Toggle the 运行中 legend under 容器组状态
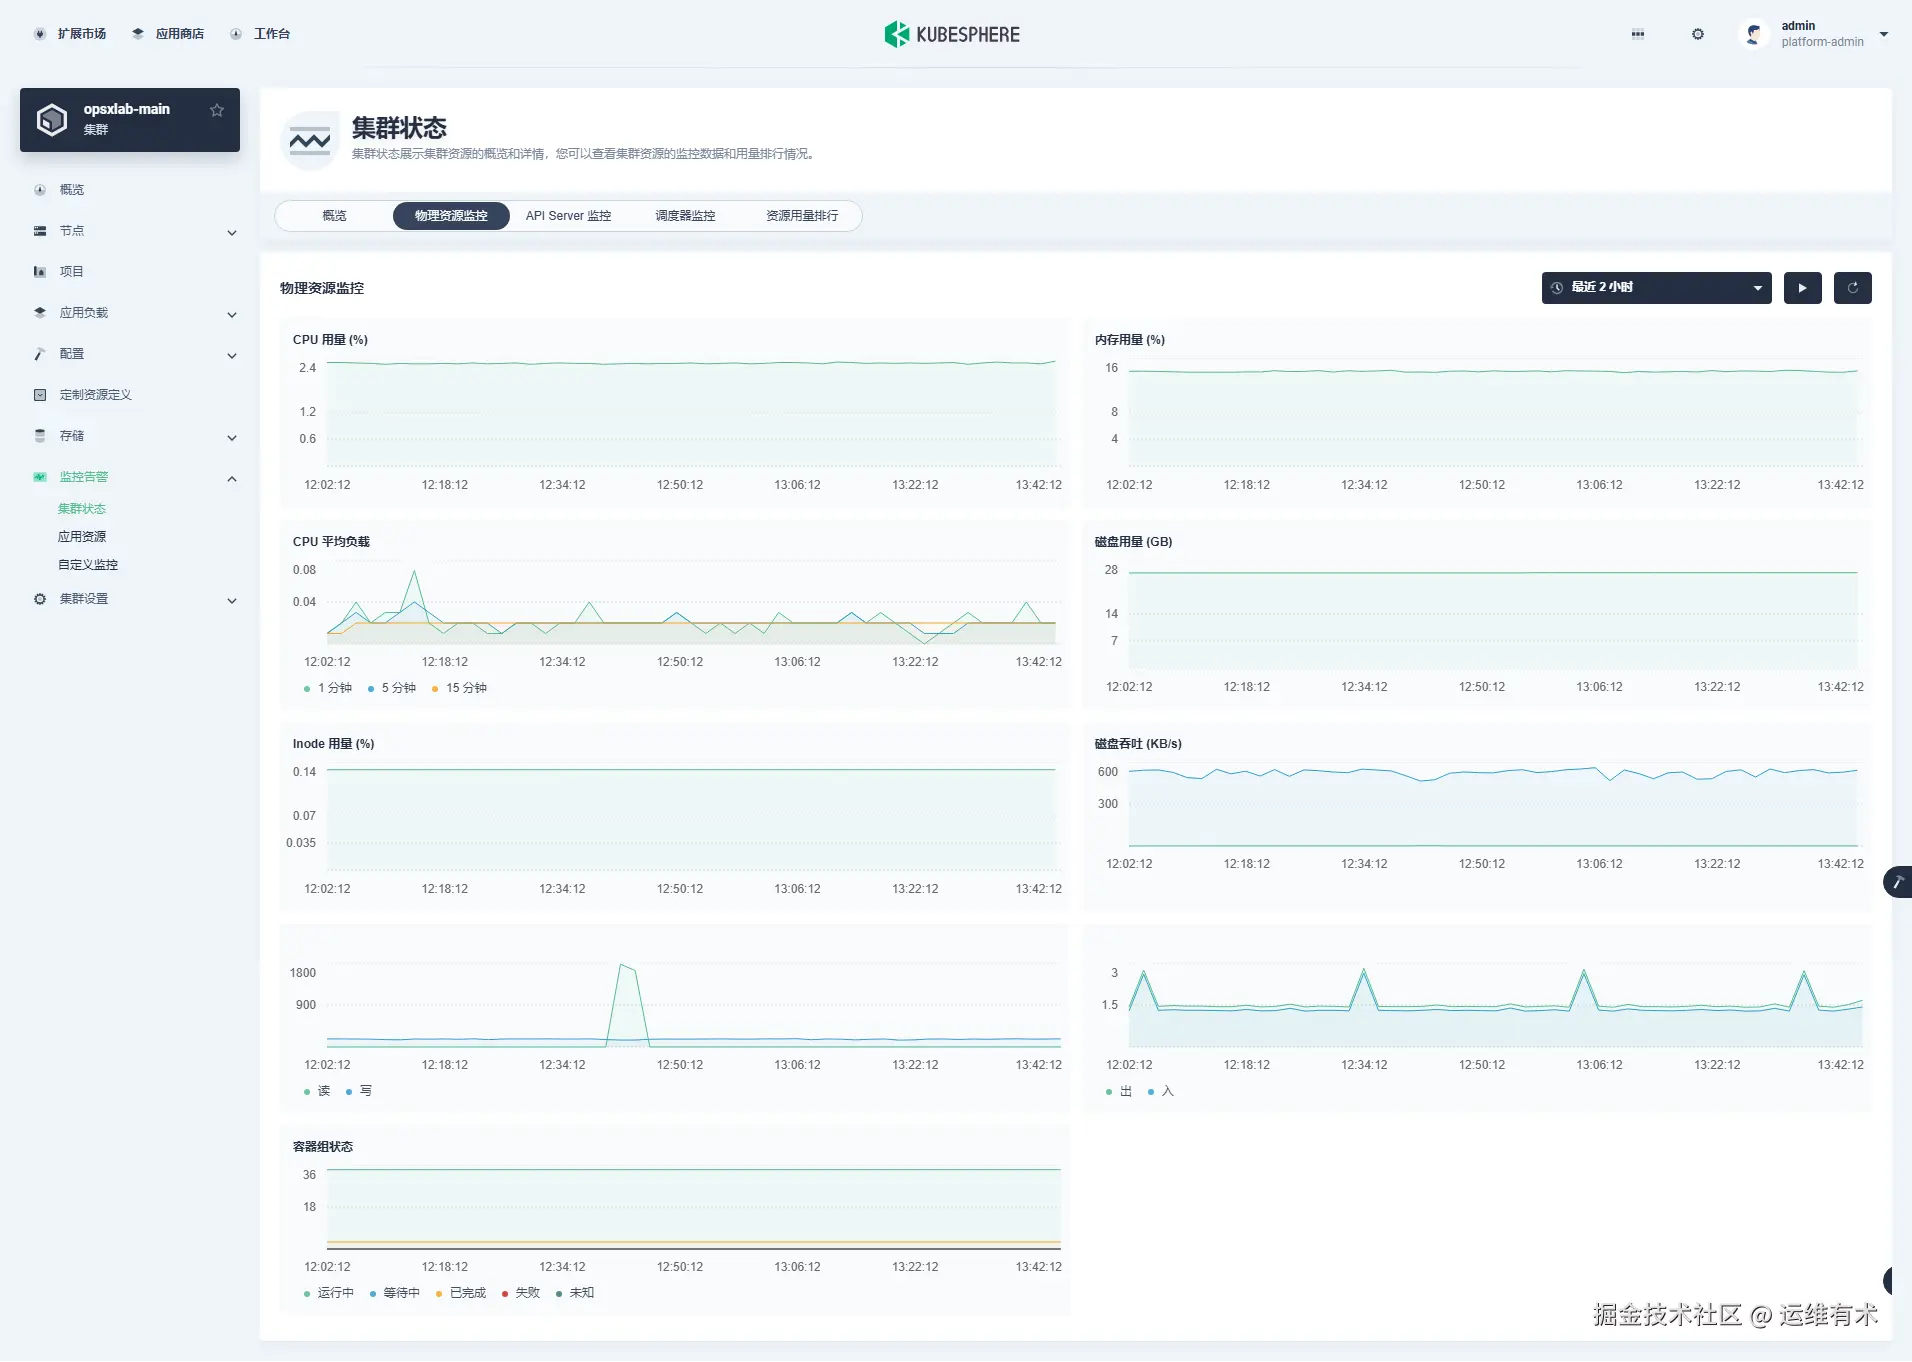Viewport: 1912px width, 1362px height. 335,1292
